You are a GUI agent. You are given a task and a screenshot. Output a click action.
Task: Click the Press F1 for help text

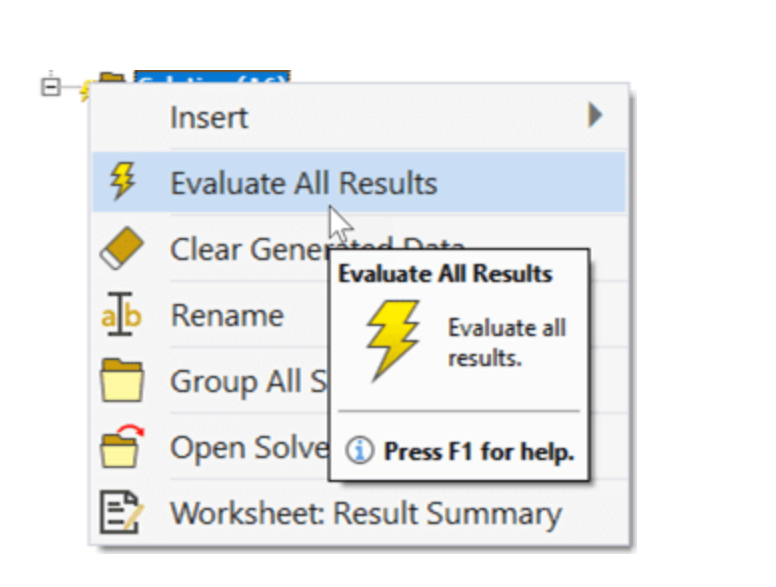pos(479,451)
